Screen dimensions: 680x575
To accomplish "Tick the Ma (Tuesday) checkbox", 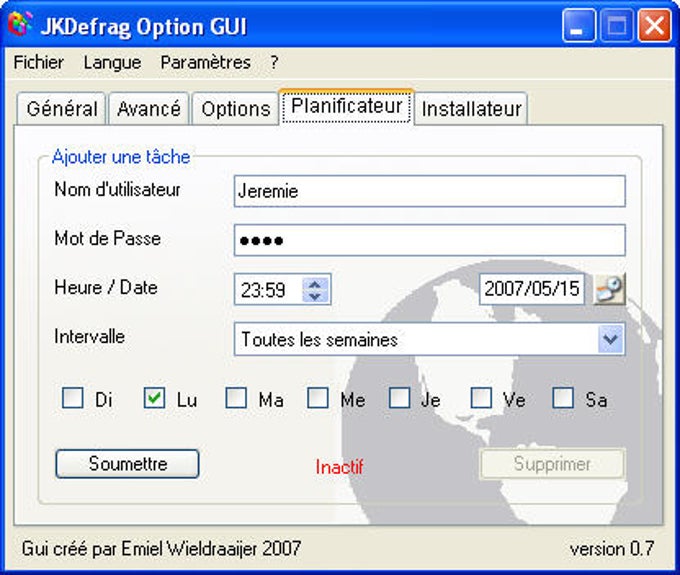I will pyautogui.click(x=236, y=398).
